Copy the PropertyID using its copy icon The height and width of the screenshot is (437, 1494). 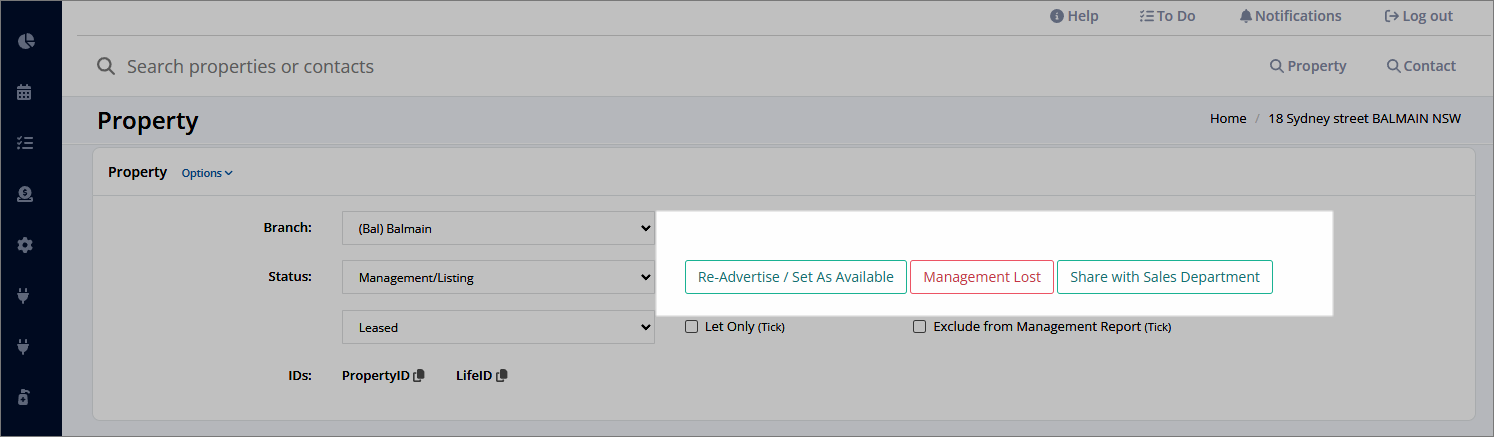point(419,375)
